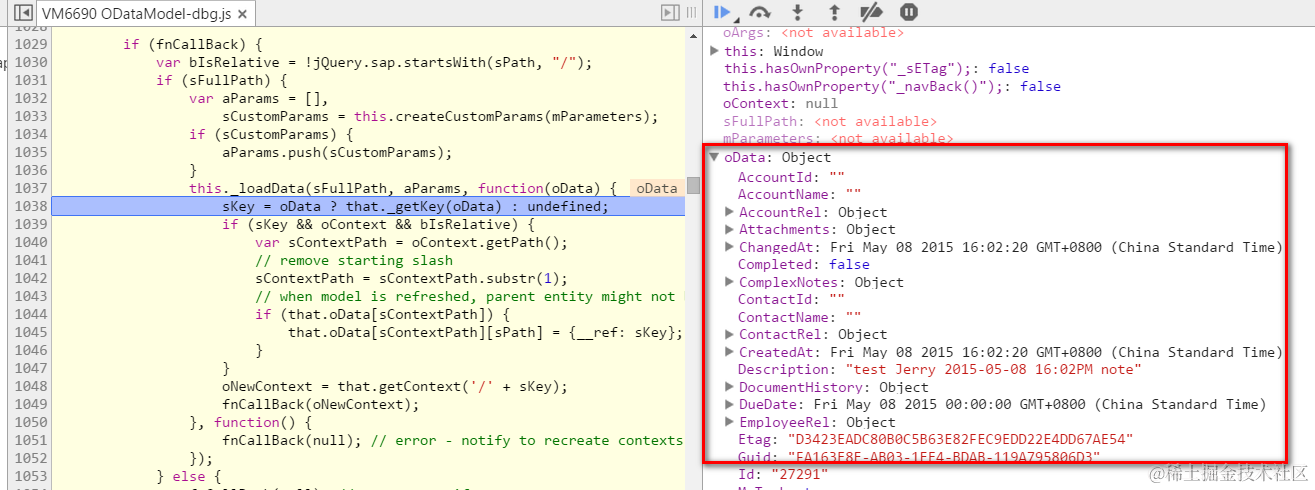Resume script execution

click(723, 13)
